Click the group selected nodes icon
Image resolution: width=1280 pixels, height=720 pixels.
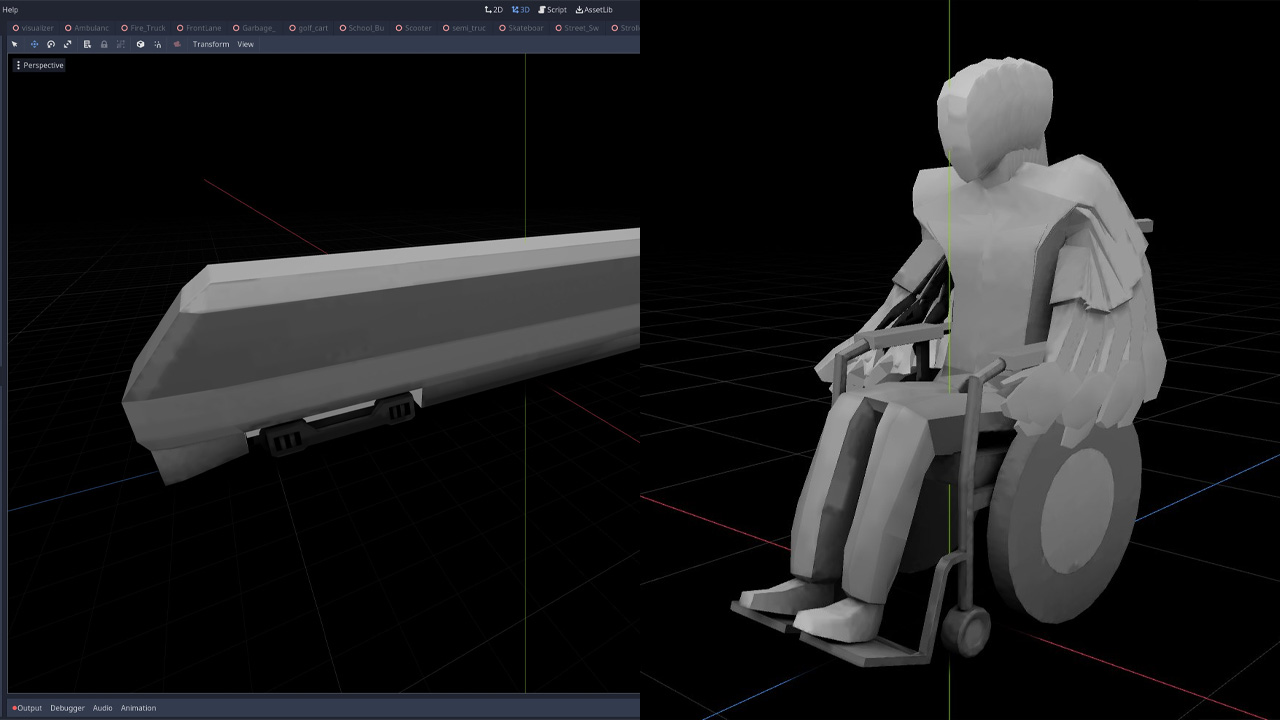121,44
